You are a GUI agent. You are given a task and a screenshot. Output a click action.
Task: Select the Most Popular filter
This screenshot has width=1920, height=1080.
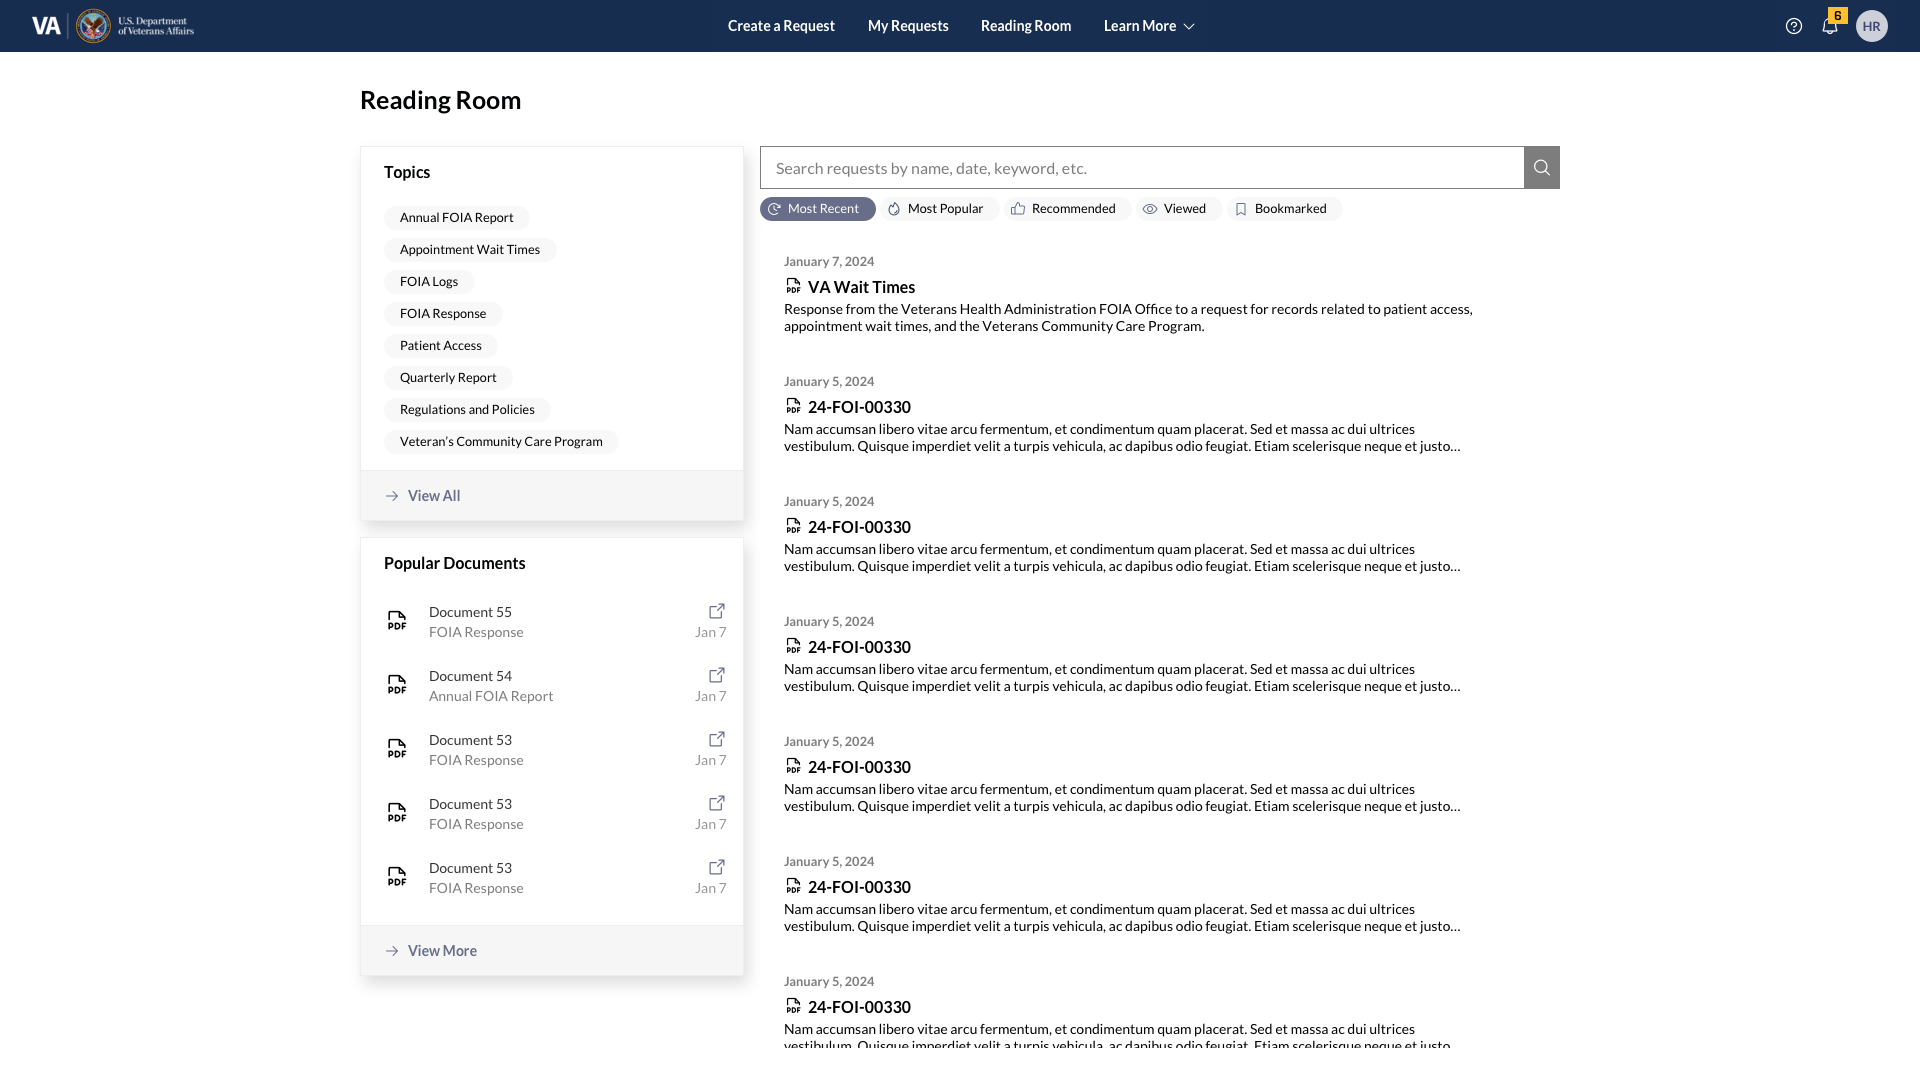tap(938, 208)
